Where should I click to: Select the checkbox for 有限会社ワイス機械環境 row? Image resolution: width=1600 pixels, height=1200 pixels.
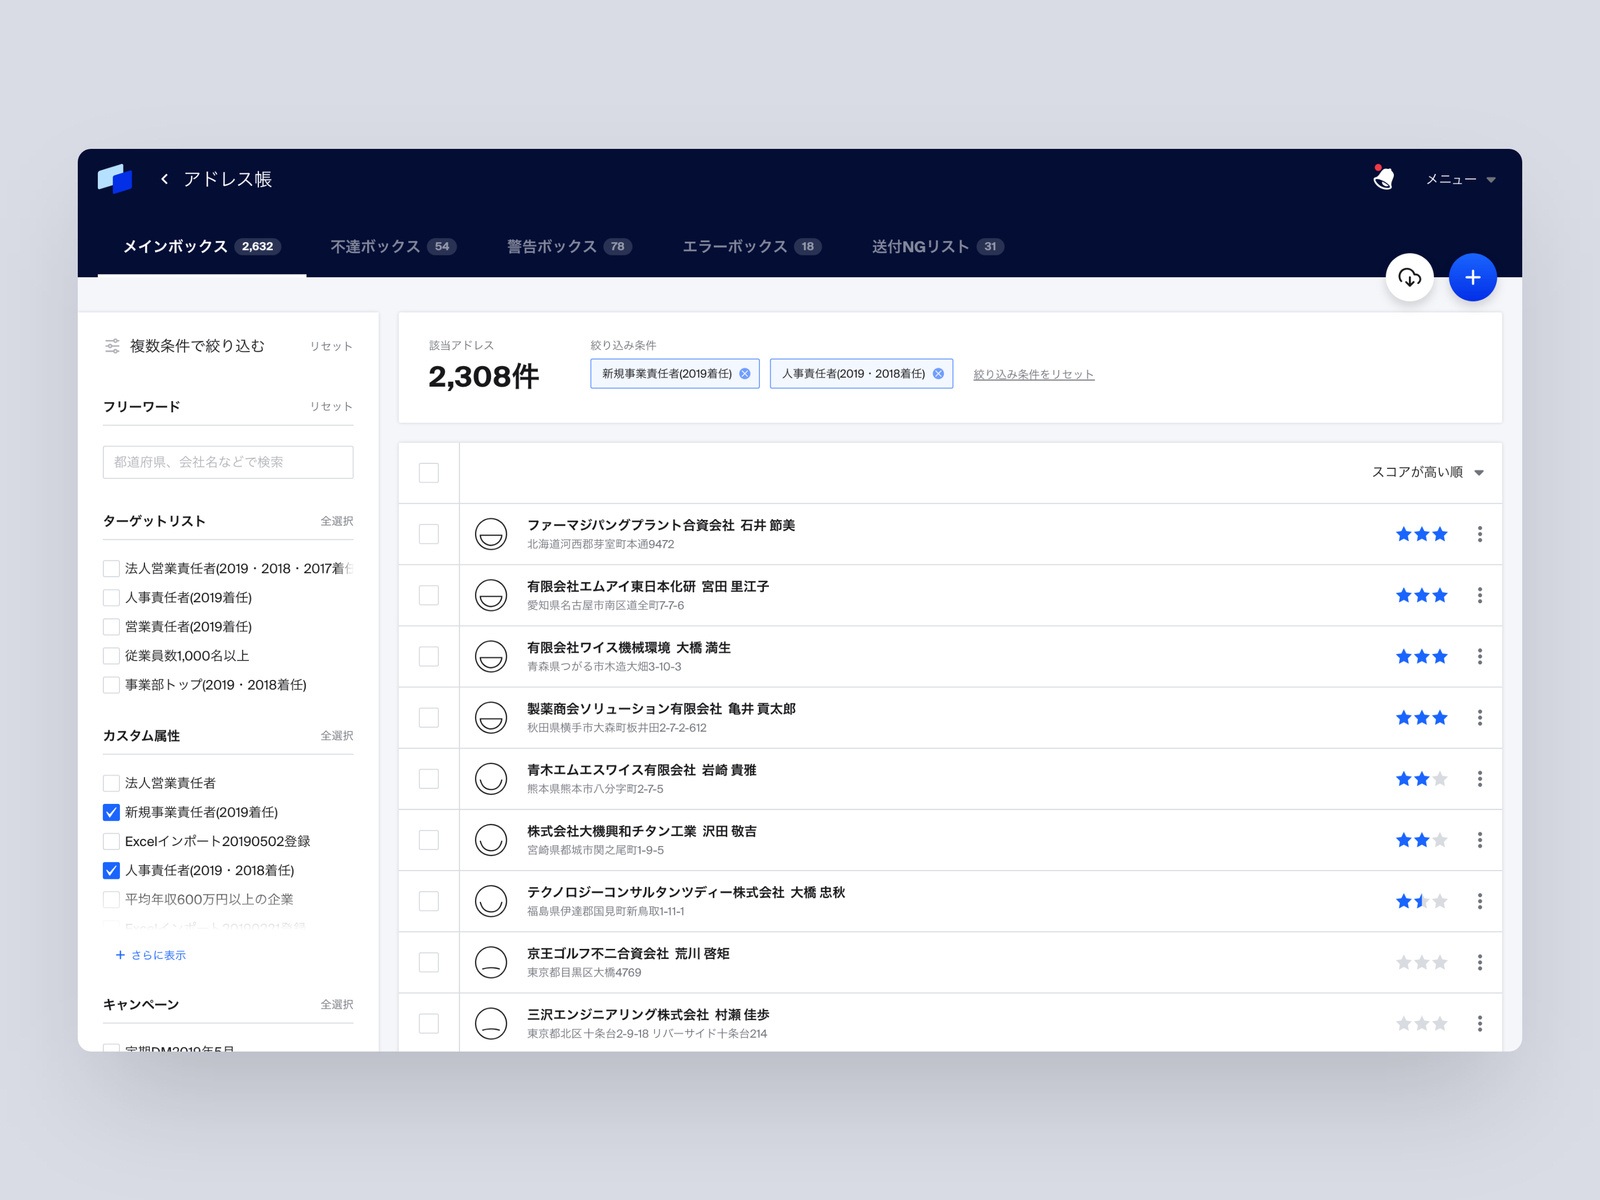428,656
